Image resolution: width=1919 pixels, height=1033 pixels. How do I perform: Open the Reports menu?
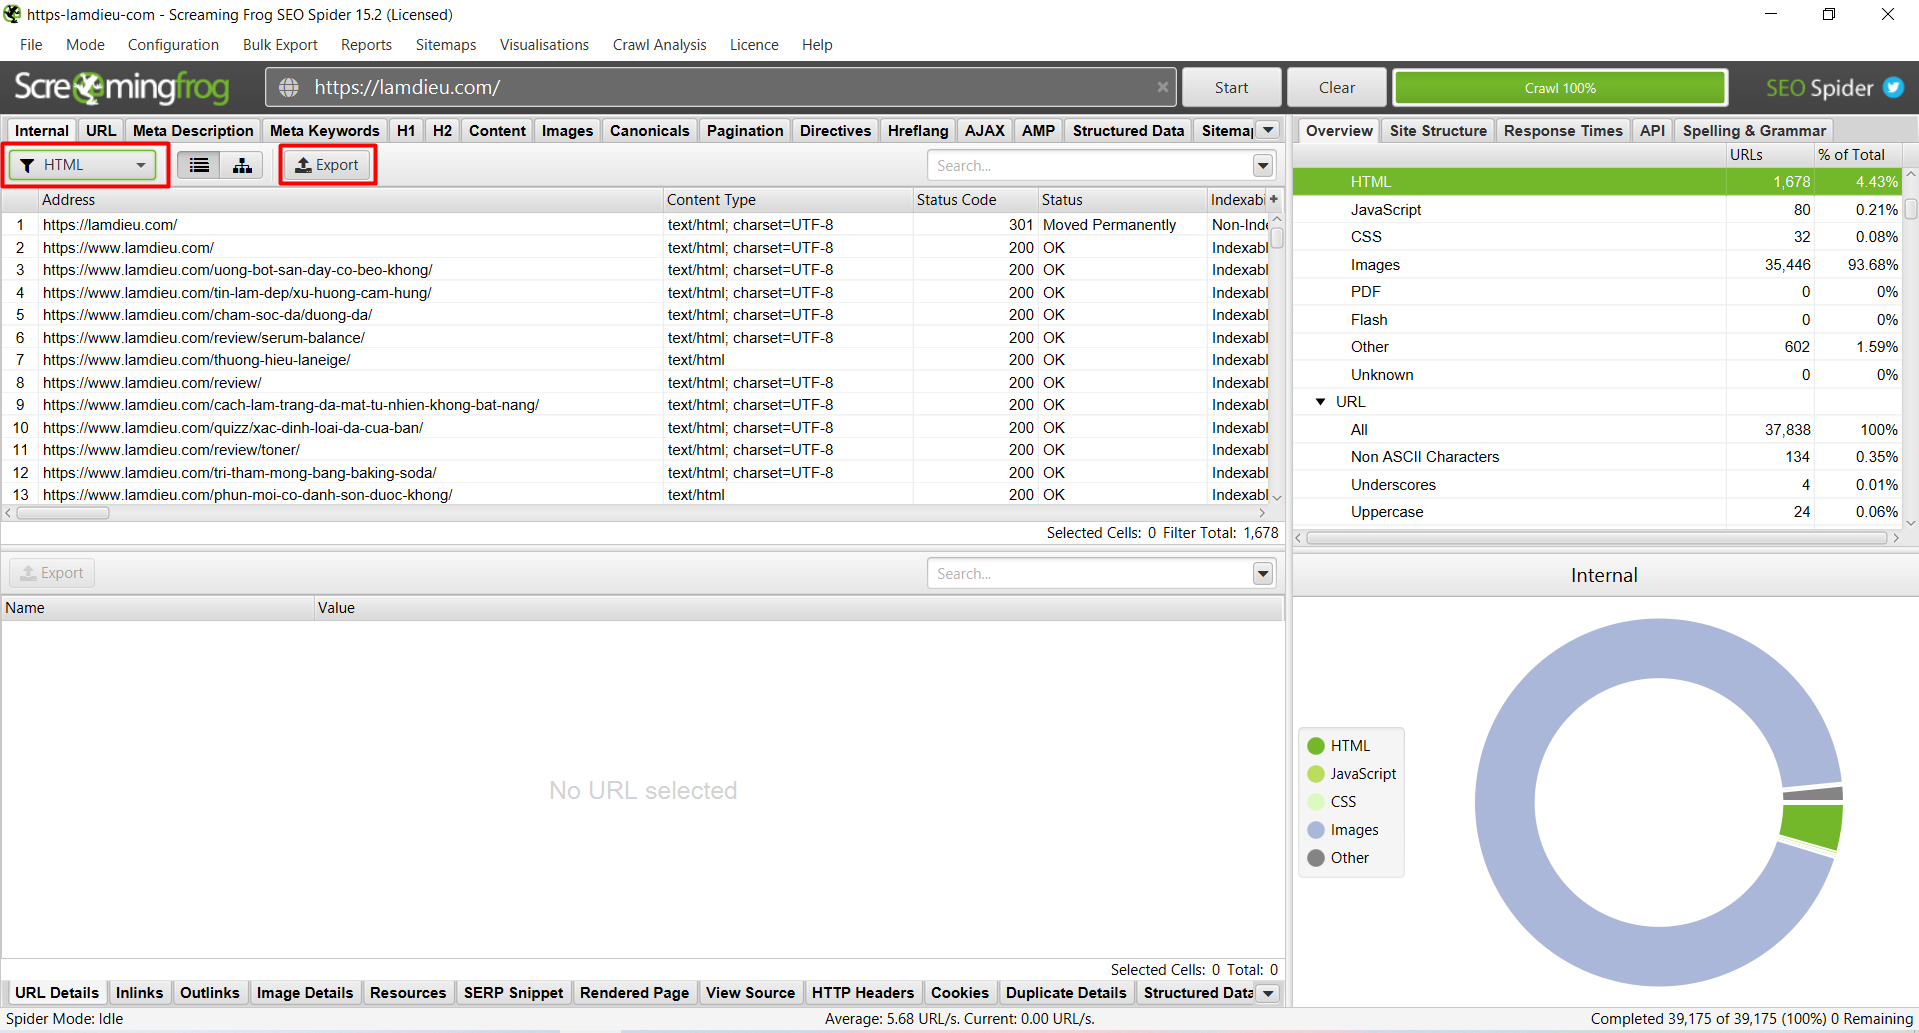coord(366,45)
